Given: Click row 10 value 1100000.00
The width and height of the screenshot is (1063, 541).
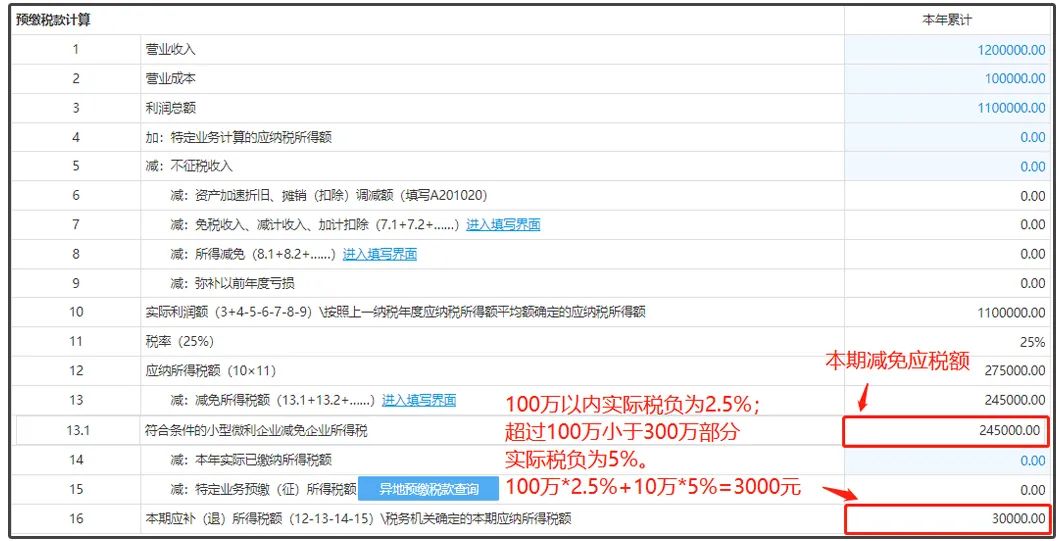Looking at the screenshot, I should pos(1011,313).
